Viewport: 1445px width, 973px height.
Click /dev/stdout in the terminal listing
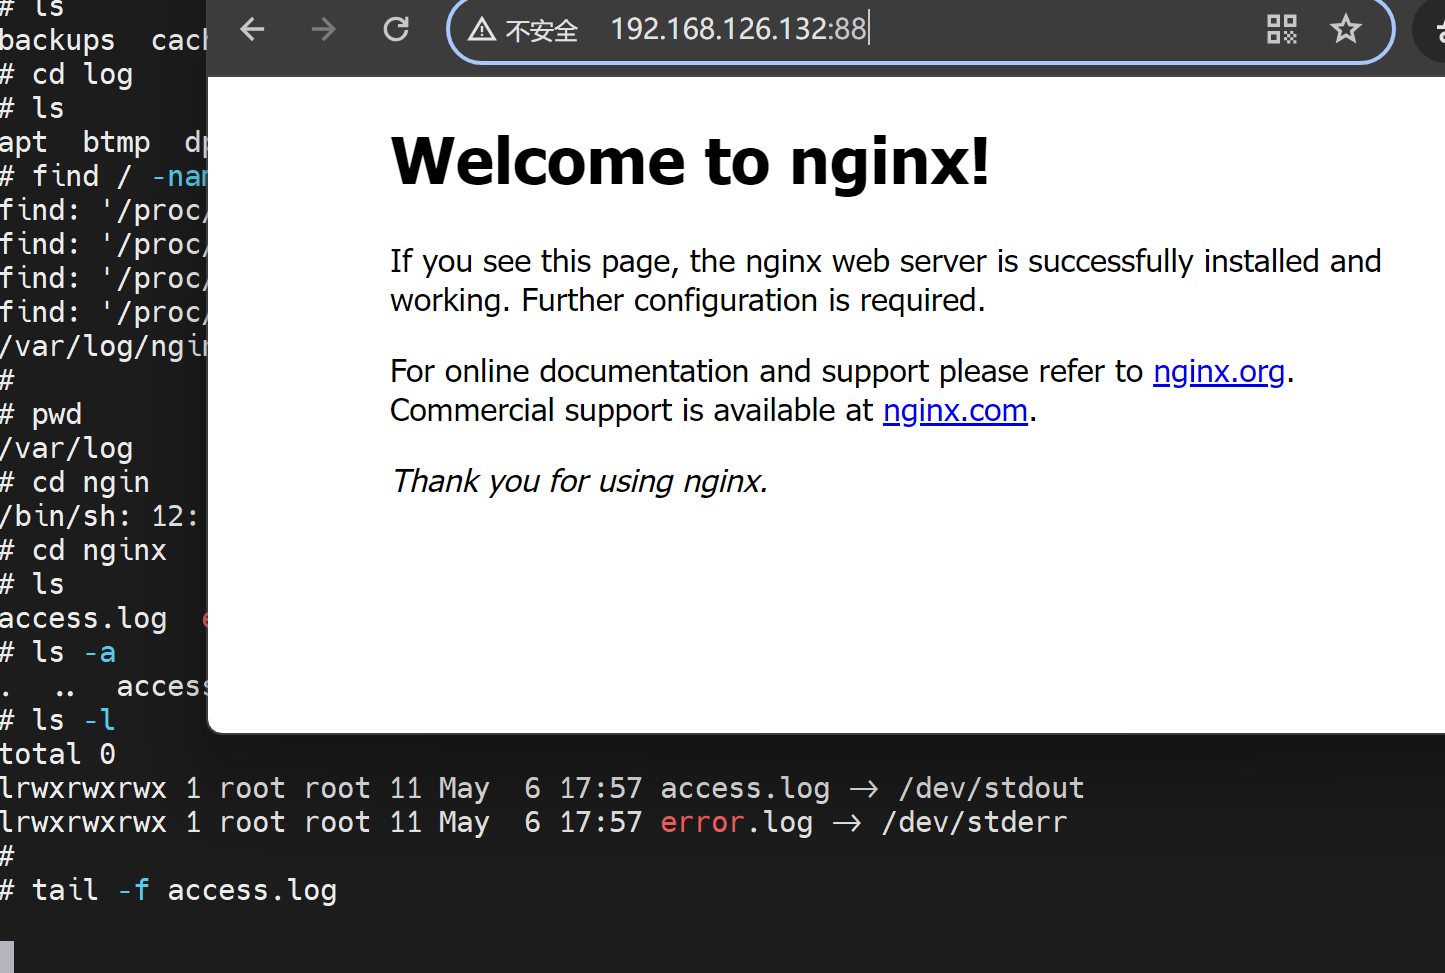(x=991, y=788)
